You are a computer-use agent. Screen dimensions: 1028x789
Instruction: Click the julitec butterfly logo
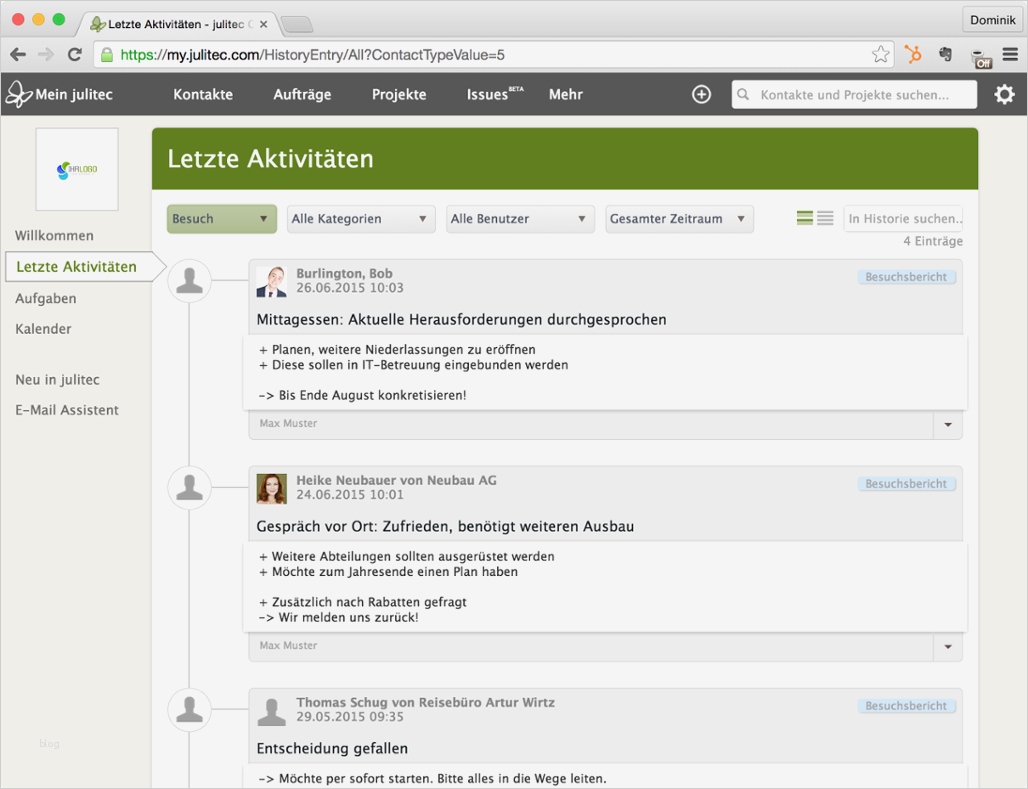coord(19,94)
